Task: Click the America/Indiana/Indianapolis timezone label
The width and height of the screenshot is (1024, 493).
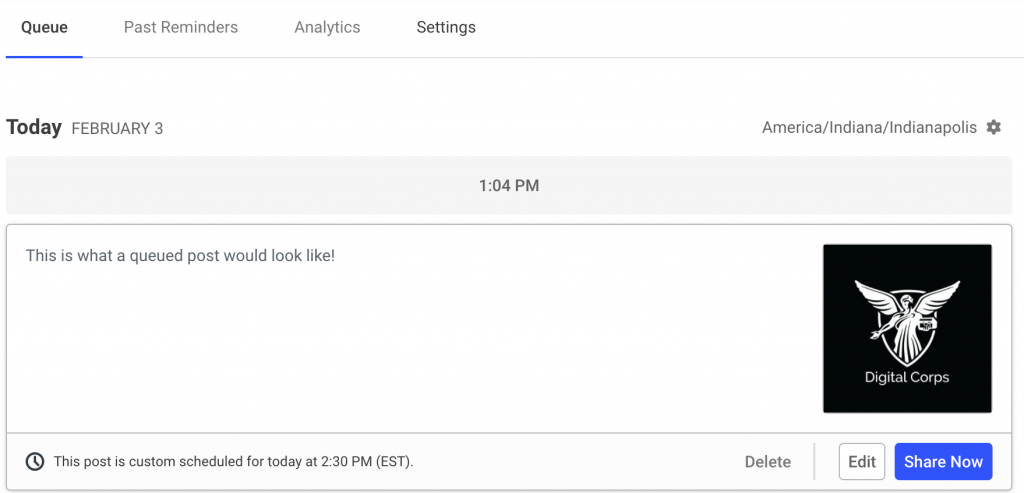Action: pyautogui.click(x=869, y=128)
